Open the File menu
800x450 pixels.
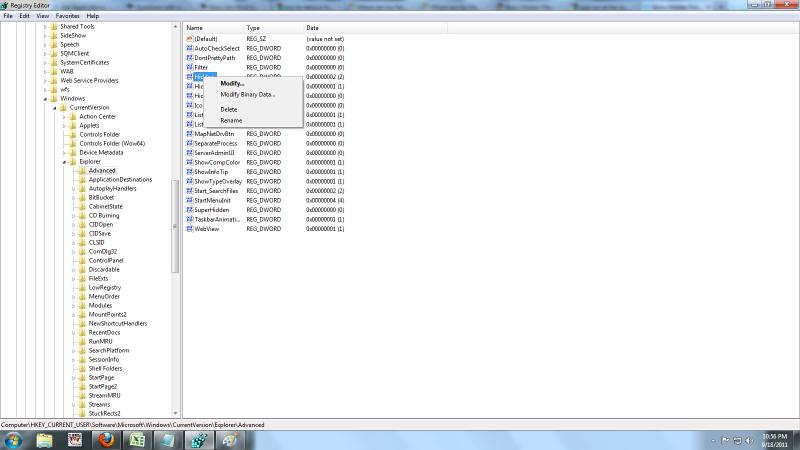pos(8,16)
